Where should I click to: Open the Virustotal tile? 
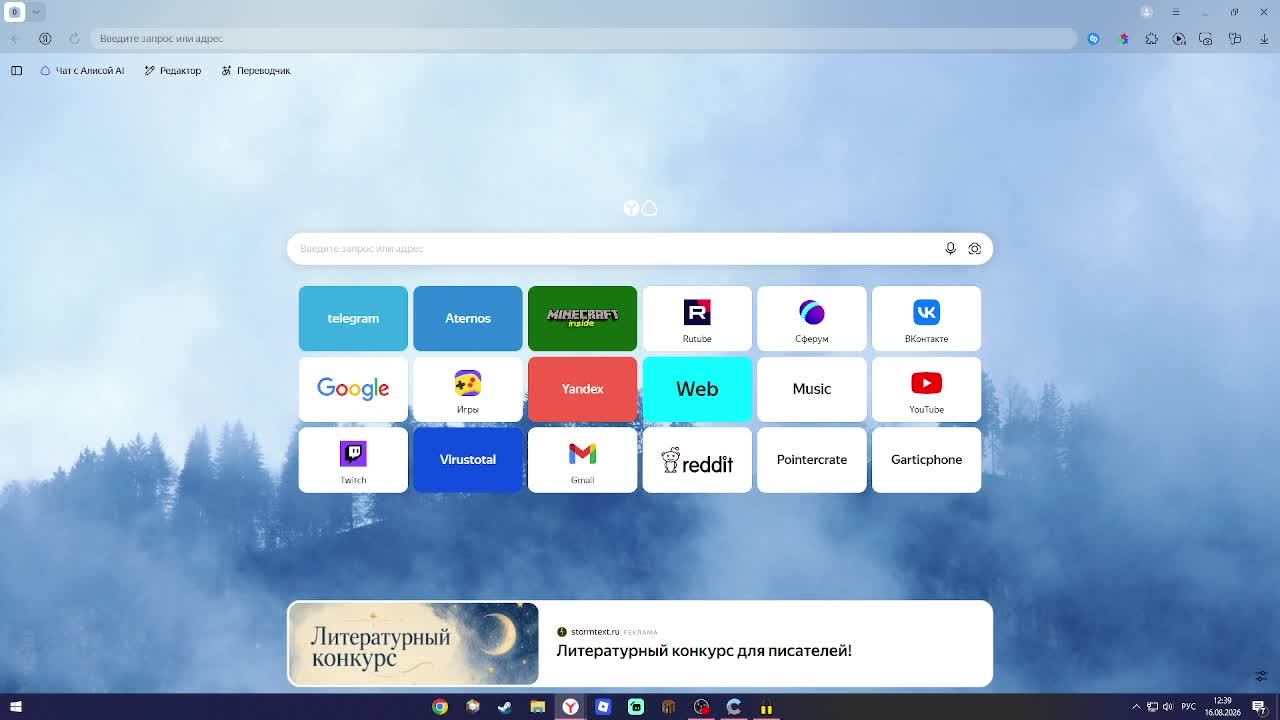468,460
